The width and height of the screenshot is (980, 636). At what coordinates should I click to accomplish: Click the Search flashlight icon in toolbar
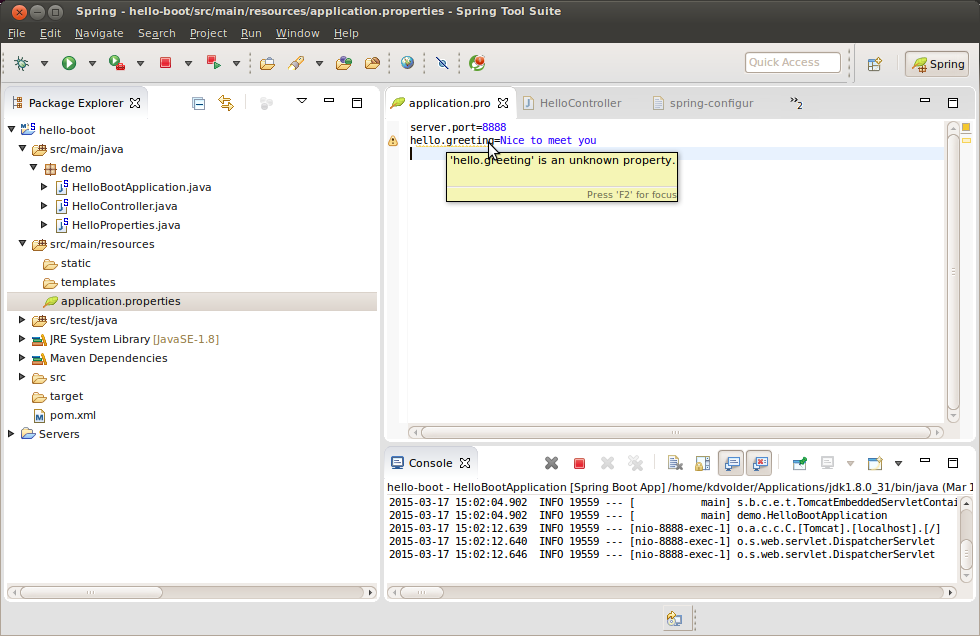tap(296, 63)
